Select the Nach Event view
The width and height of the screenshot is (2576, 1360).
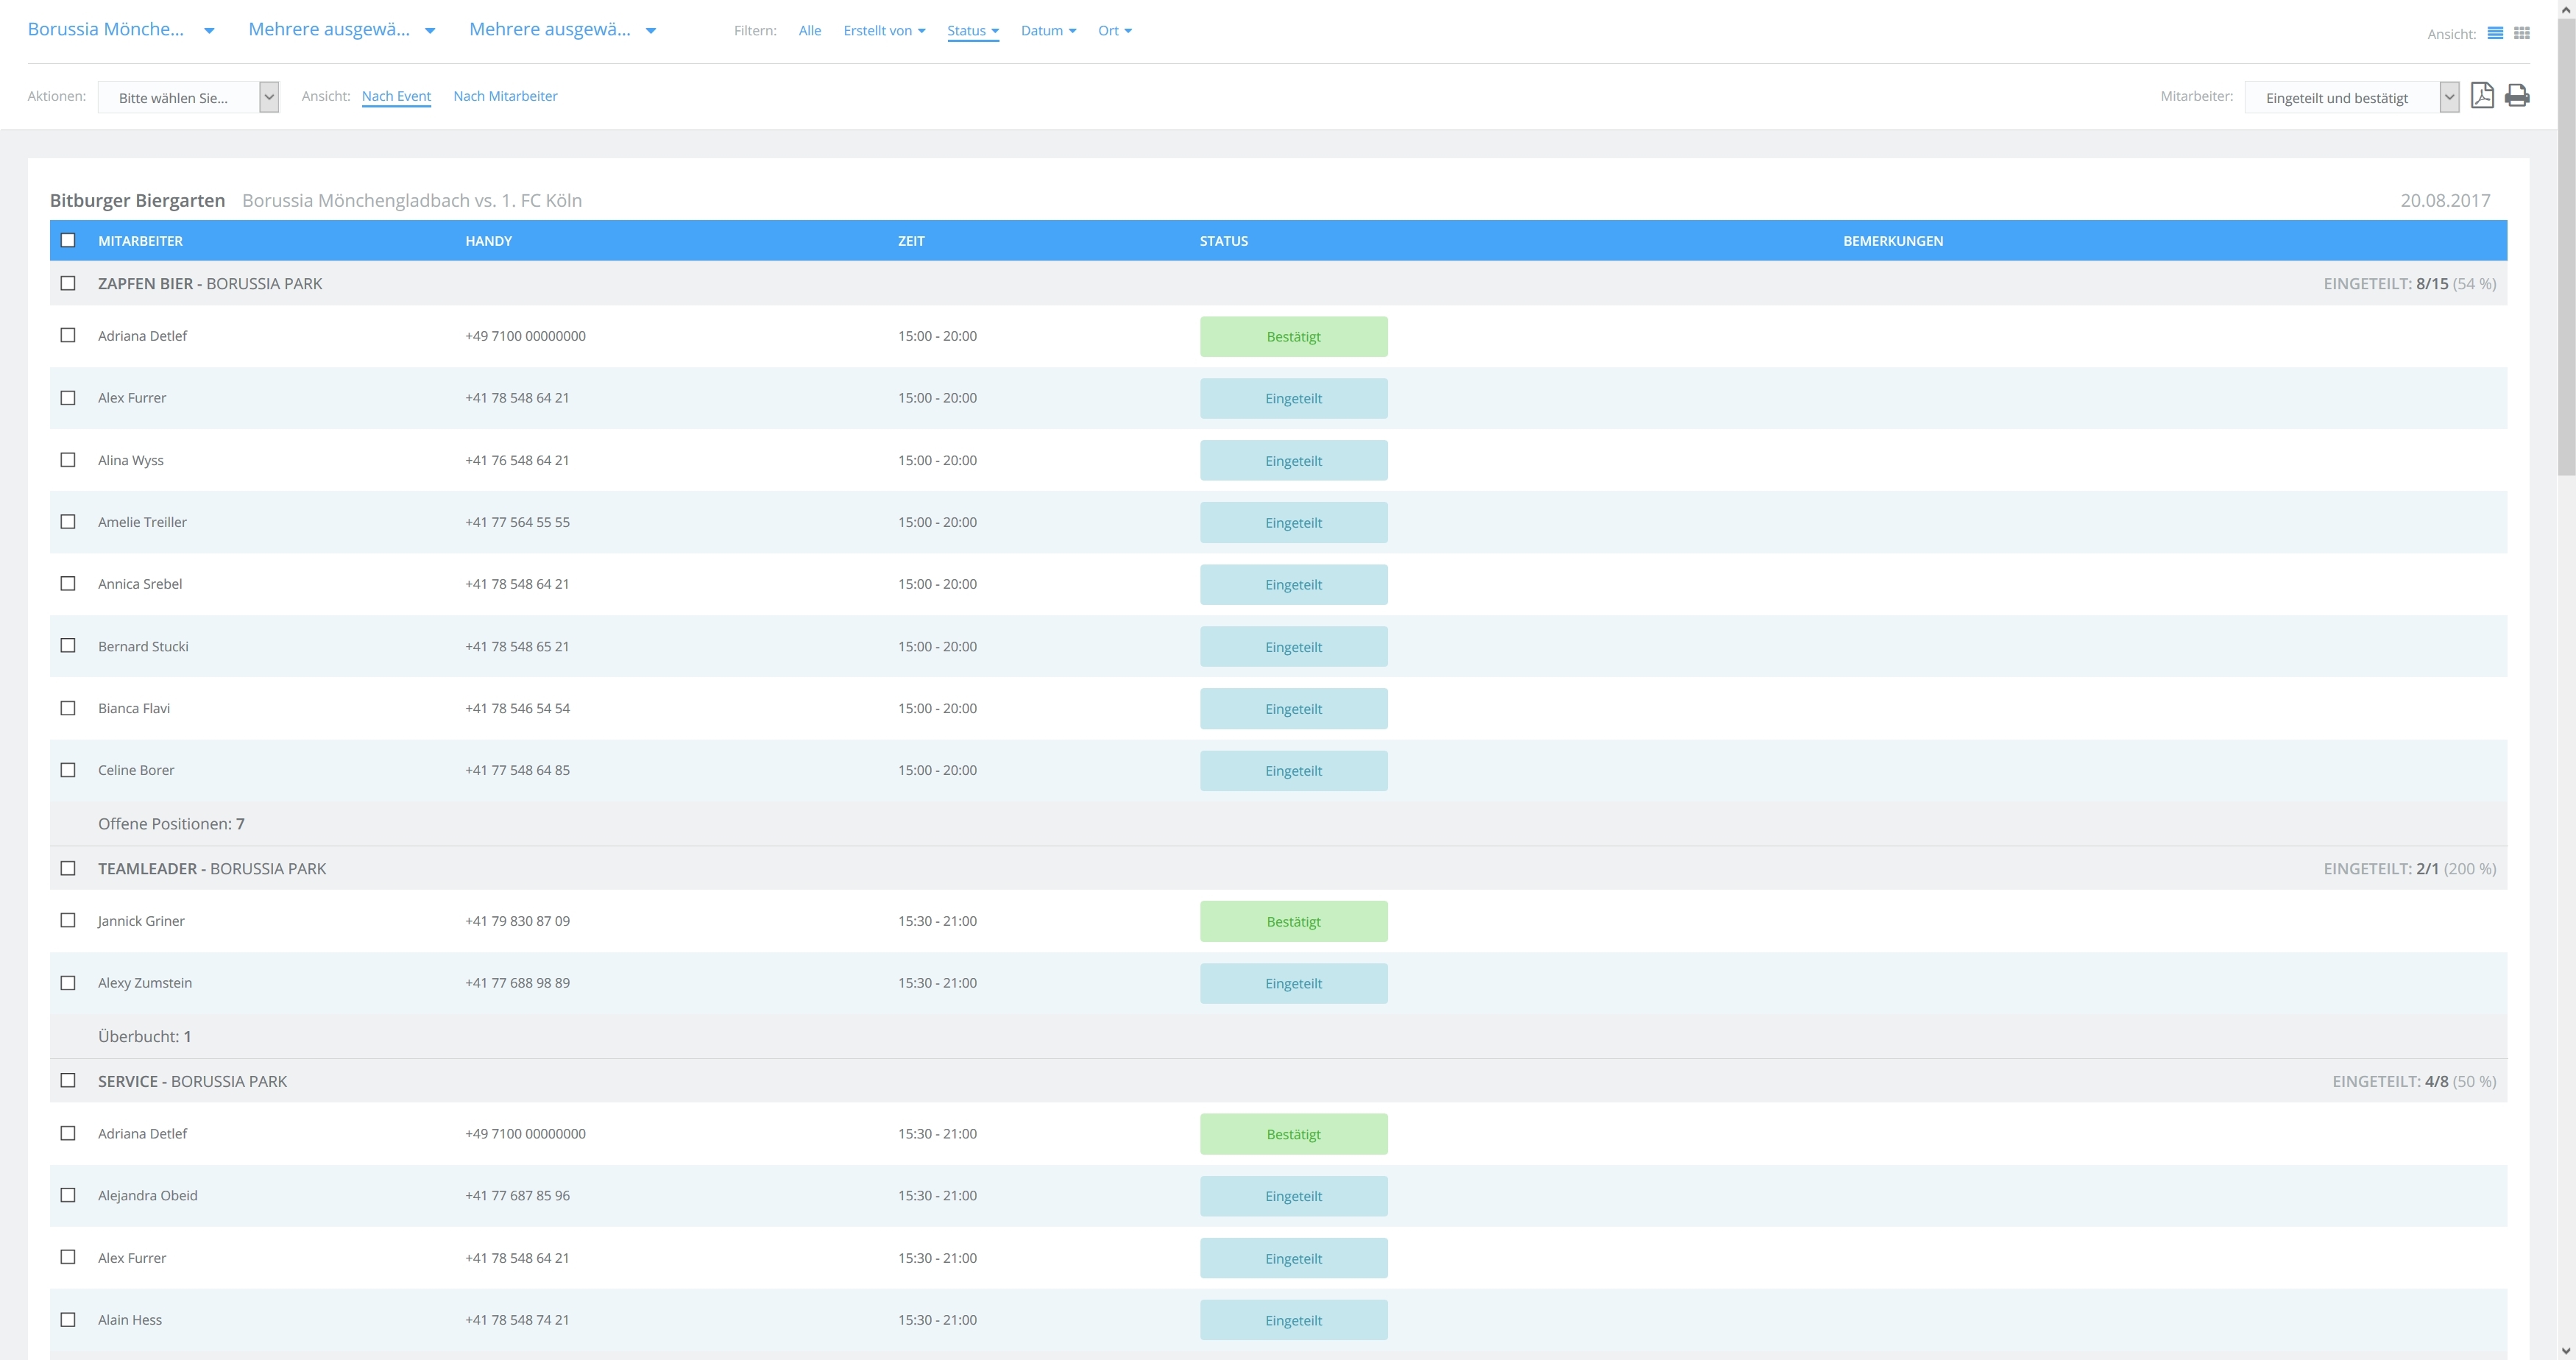396,96
